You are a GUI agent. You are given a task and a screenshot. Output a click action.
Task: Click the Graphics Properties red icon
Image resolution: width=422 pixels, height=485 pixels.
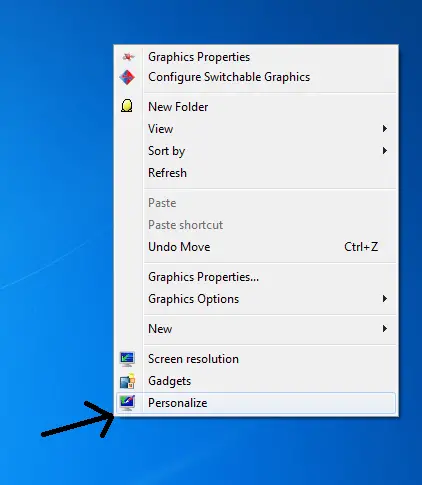128,57
